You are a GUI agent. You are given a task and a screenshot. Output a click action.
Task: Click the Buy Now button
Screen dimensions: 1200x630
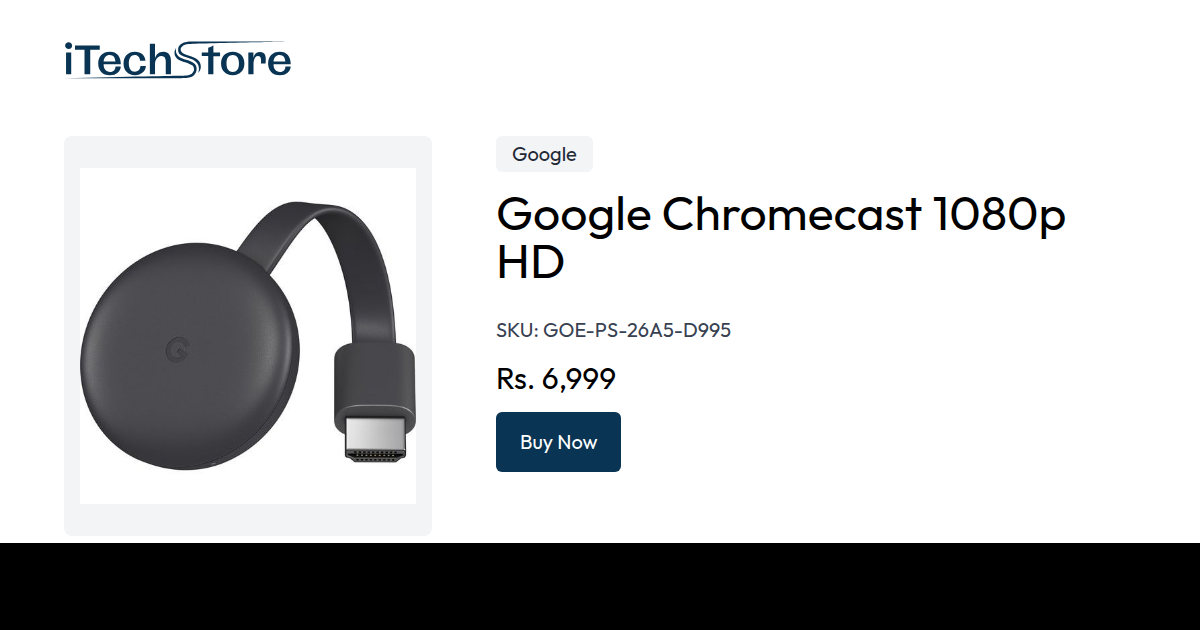click(558, 442)
